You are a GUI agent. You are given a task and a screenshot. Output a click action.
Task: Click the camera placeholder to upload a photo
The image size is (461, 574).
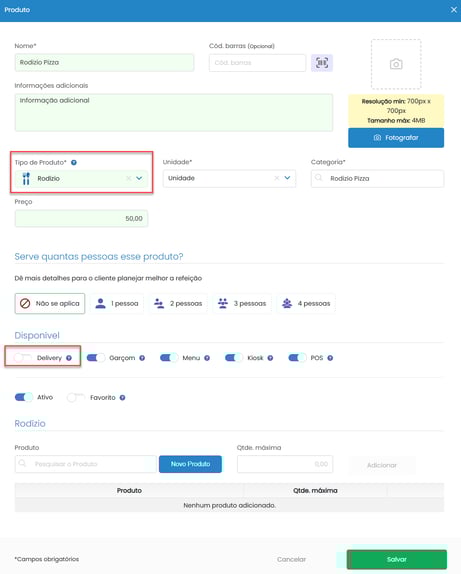[x=396, y=64]
